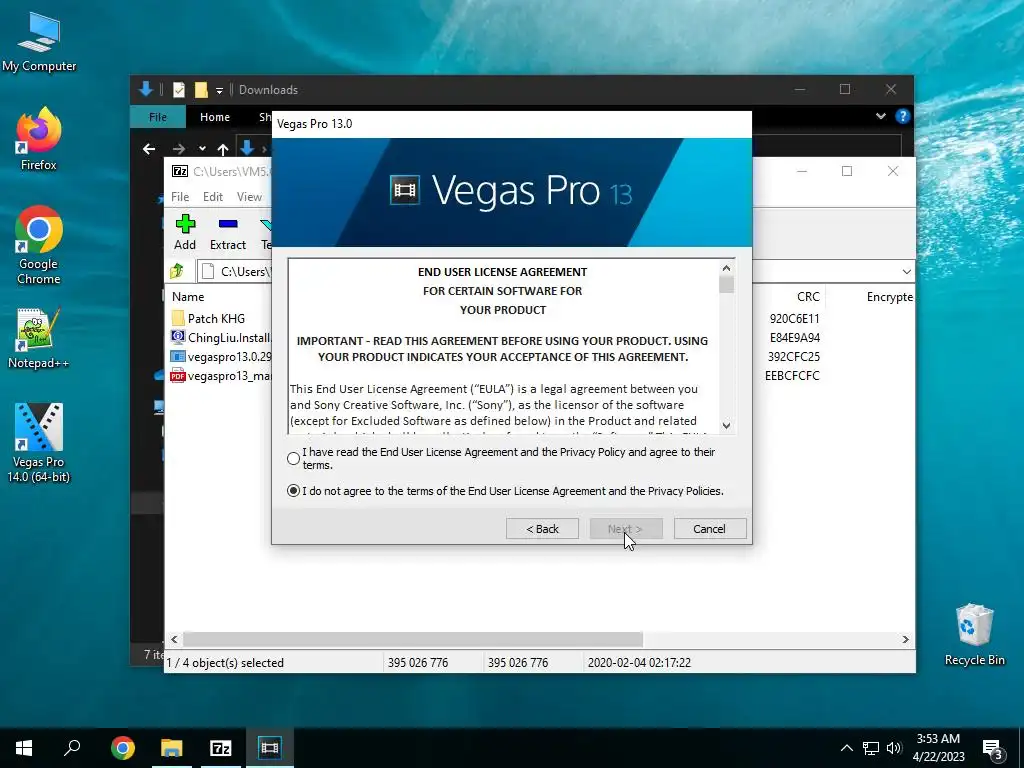This screenshot has width=1024, height=768.
Task: Show hidden system tray icons
Action: (846, 748)
